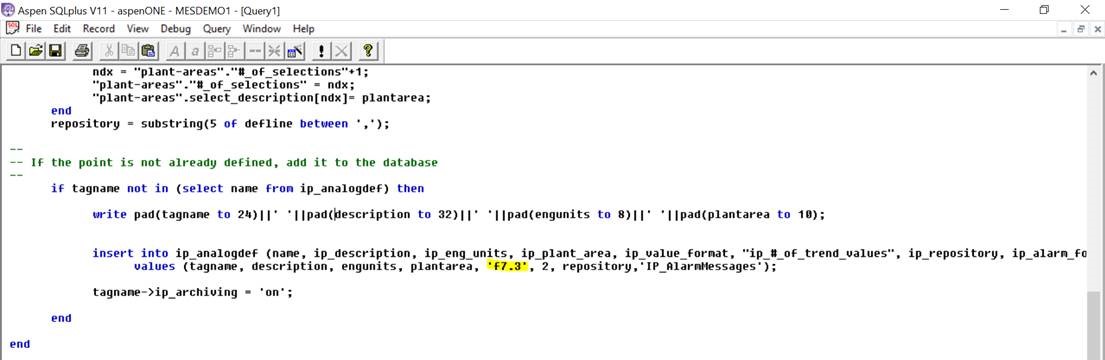Screen dimensions: 1105x360
Task: Click the final 'end' keyword at bottom
Action: click(x=20, y=344)
